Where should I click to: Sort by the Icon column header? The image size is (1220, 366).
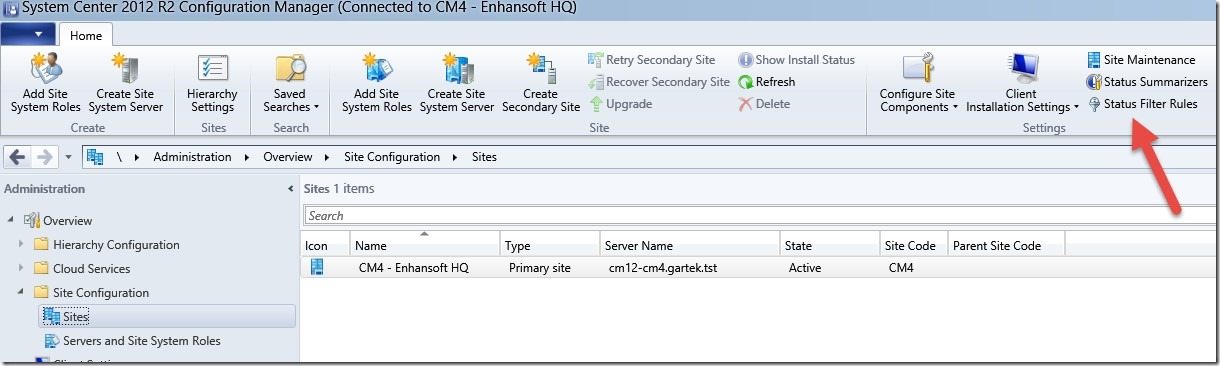pyautogui.click(x=325, y=246)
